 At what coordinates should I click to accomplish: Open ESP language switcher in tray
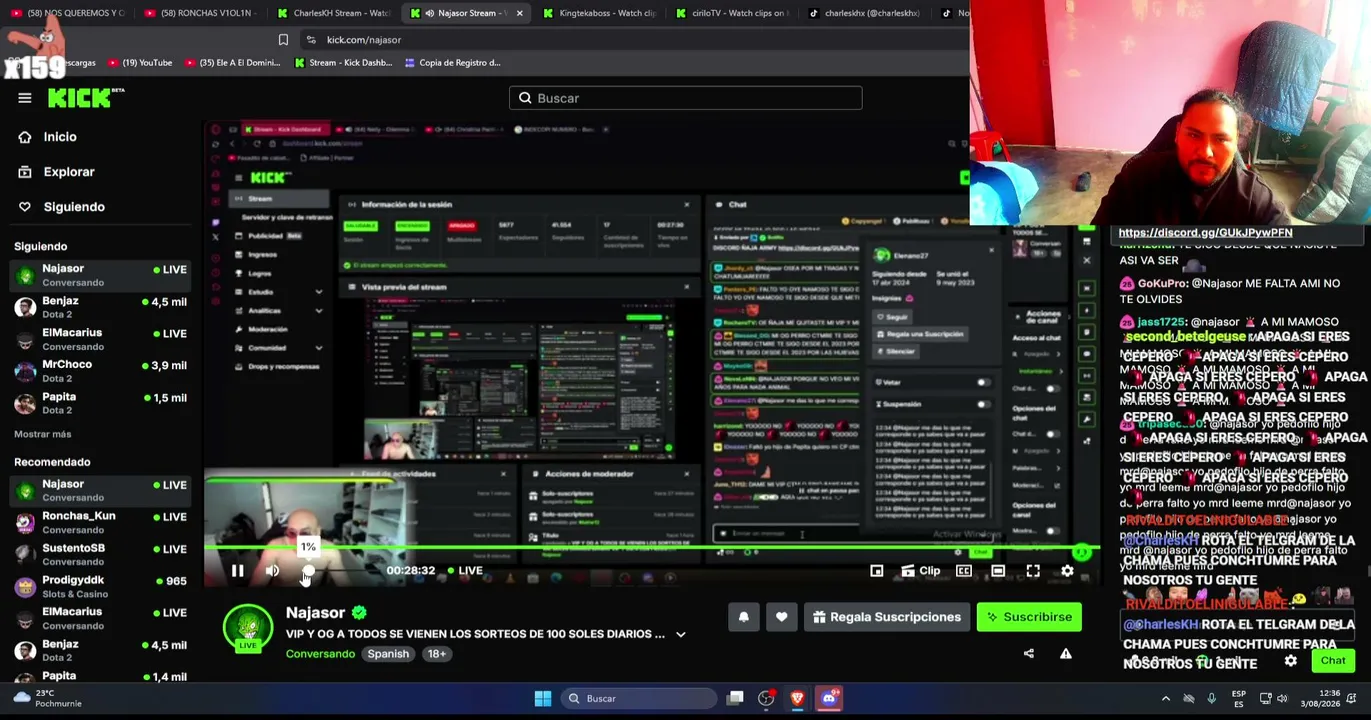[x=1239, y=699]
